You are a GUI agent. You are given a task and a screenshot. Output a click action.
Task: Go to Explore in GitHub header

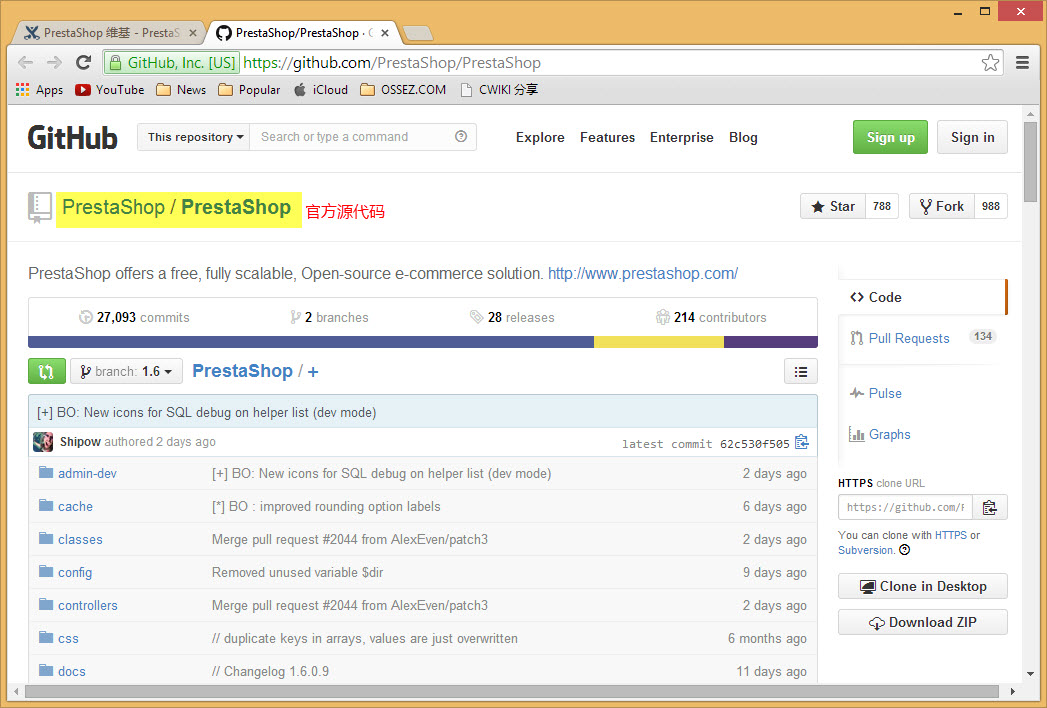(x=540, y=137)
